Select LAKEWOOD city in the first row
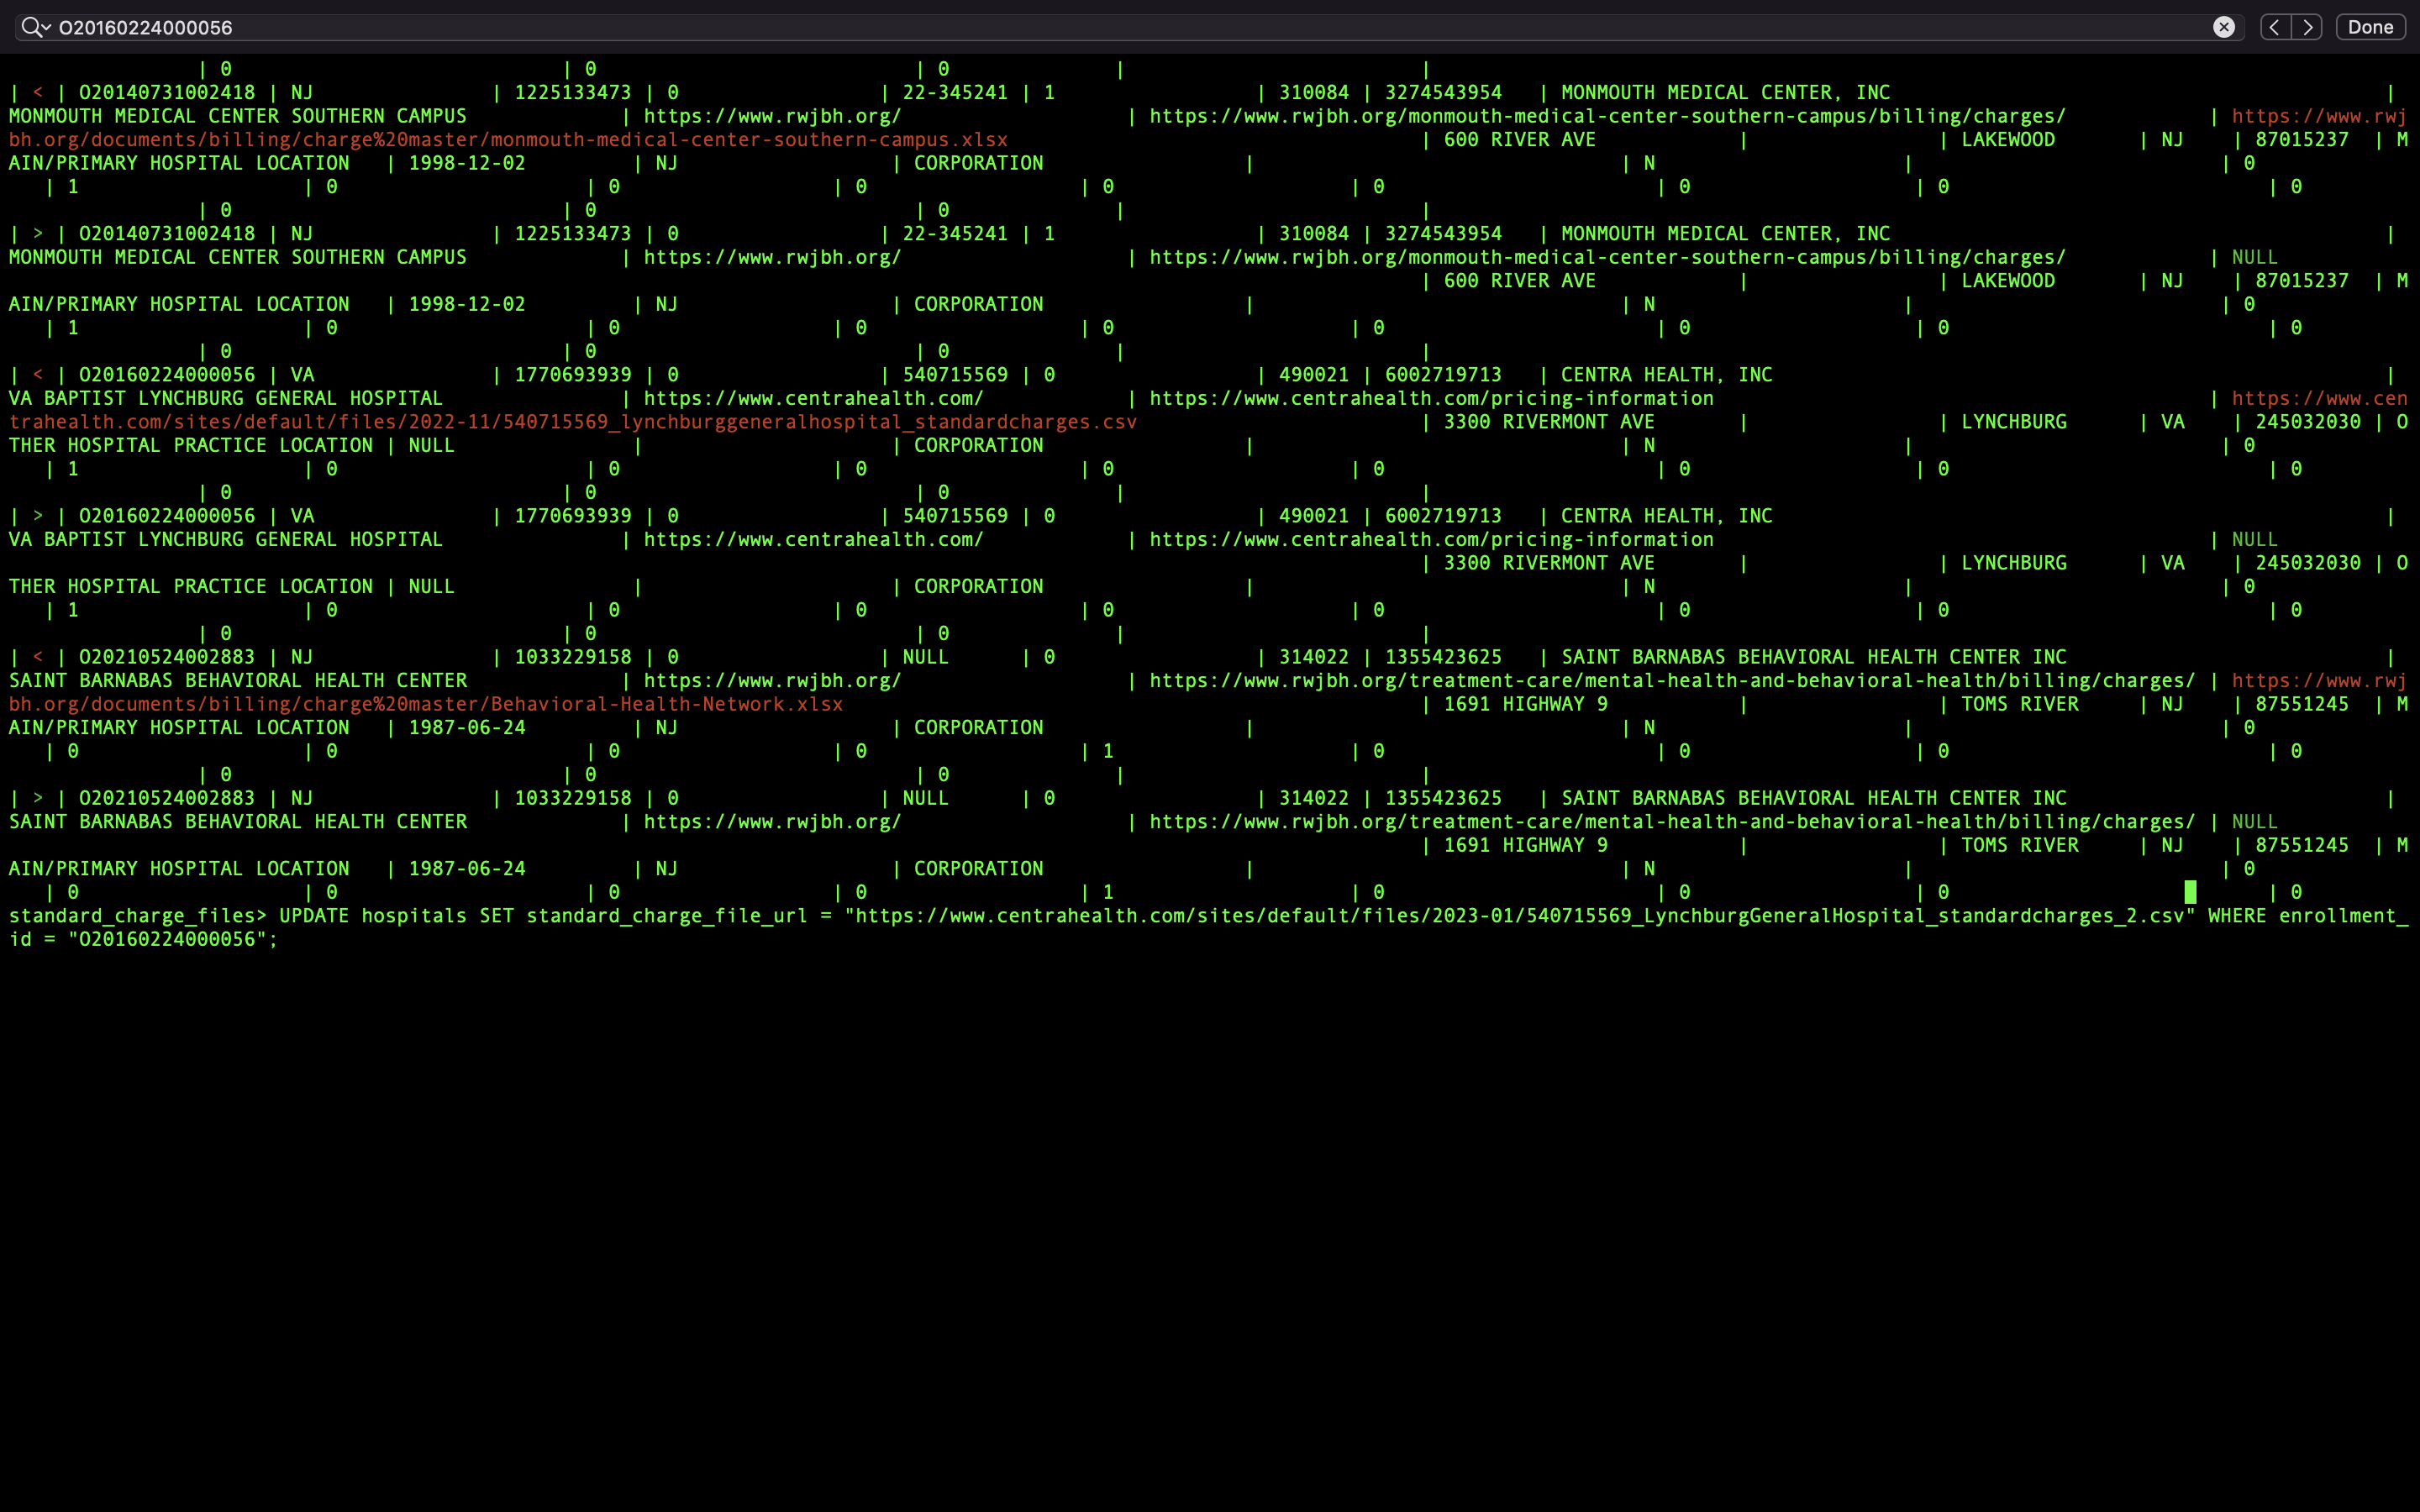The image size is (2420, 1512). (2008, 140)
